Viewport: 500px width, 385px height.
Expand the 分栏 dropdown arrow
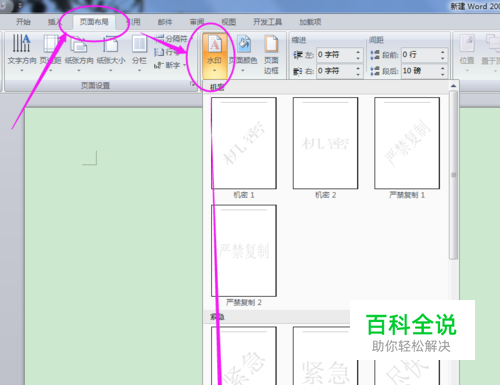139,70
